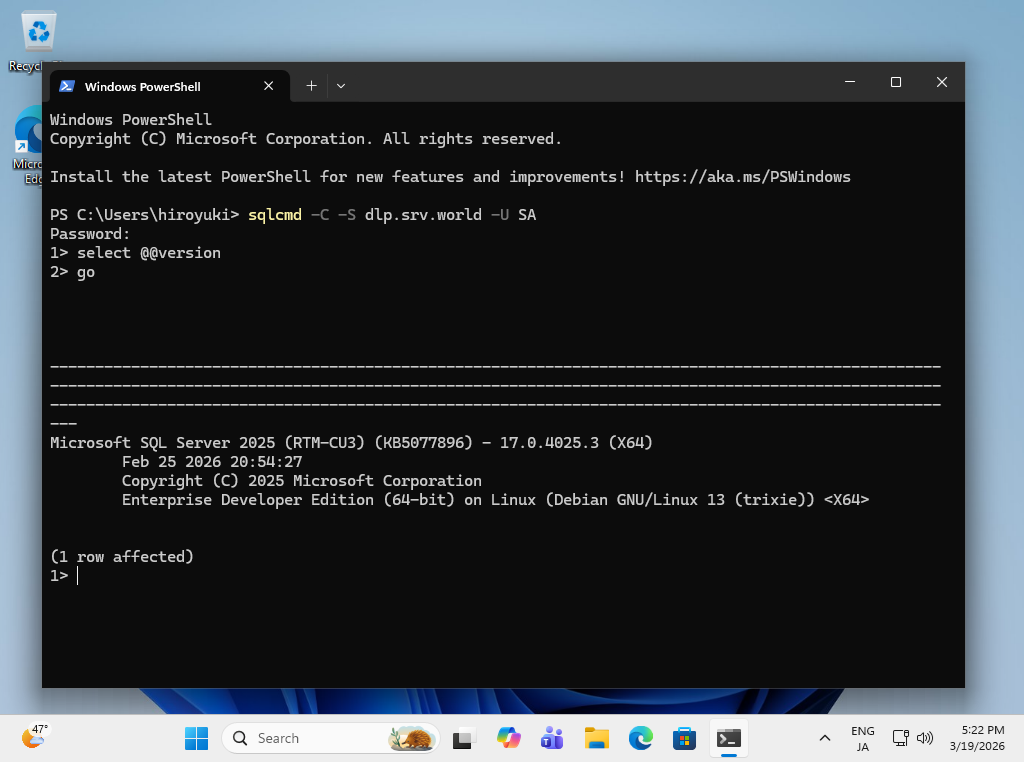1024x762 pixels.
Task: Maximize the PowerShell window
Action: (896, 82)
